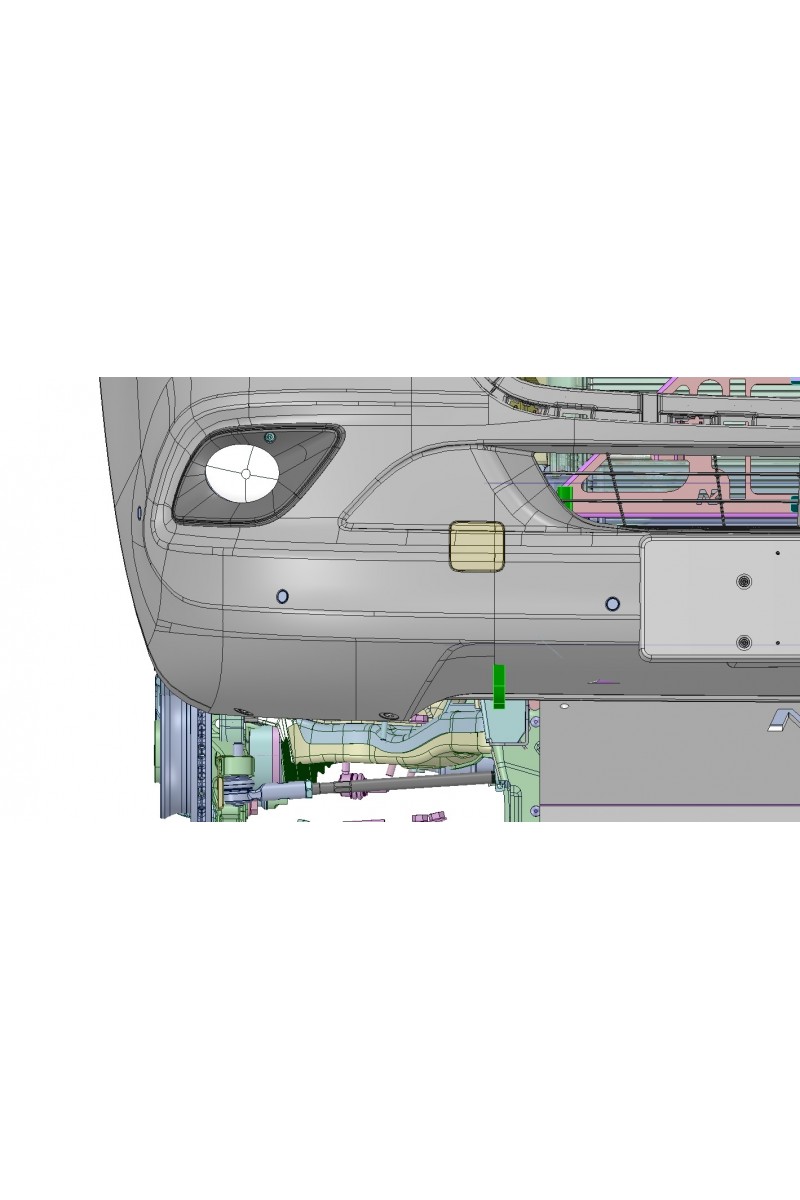Select the gray horizontal rod under bumper
800x1200 pixels.
[420, 783]
